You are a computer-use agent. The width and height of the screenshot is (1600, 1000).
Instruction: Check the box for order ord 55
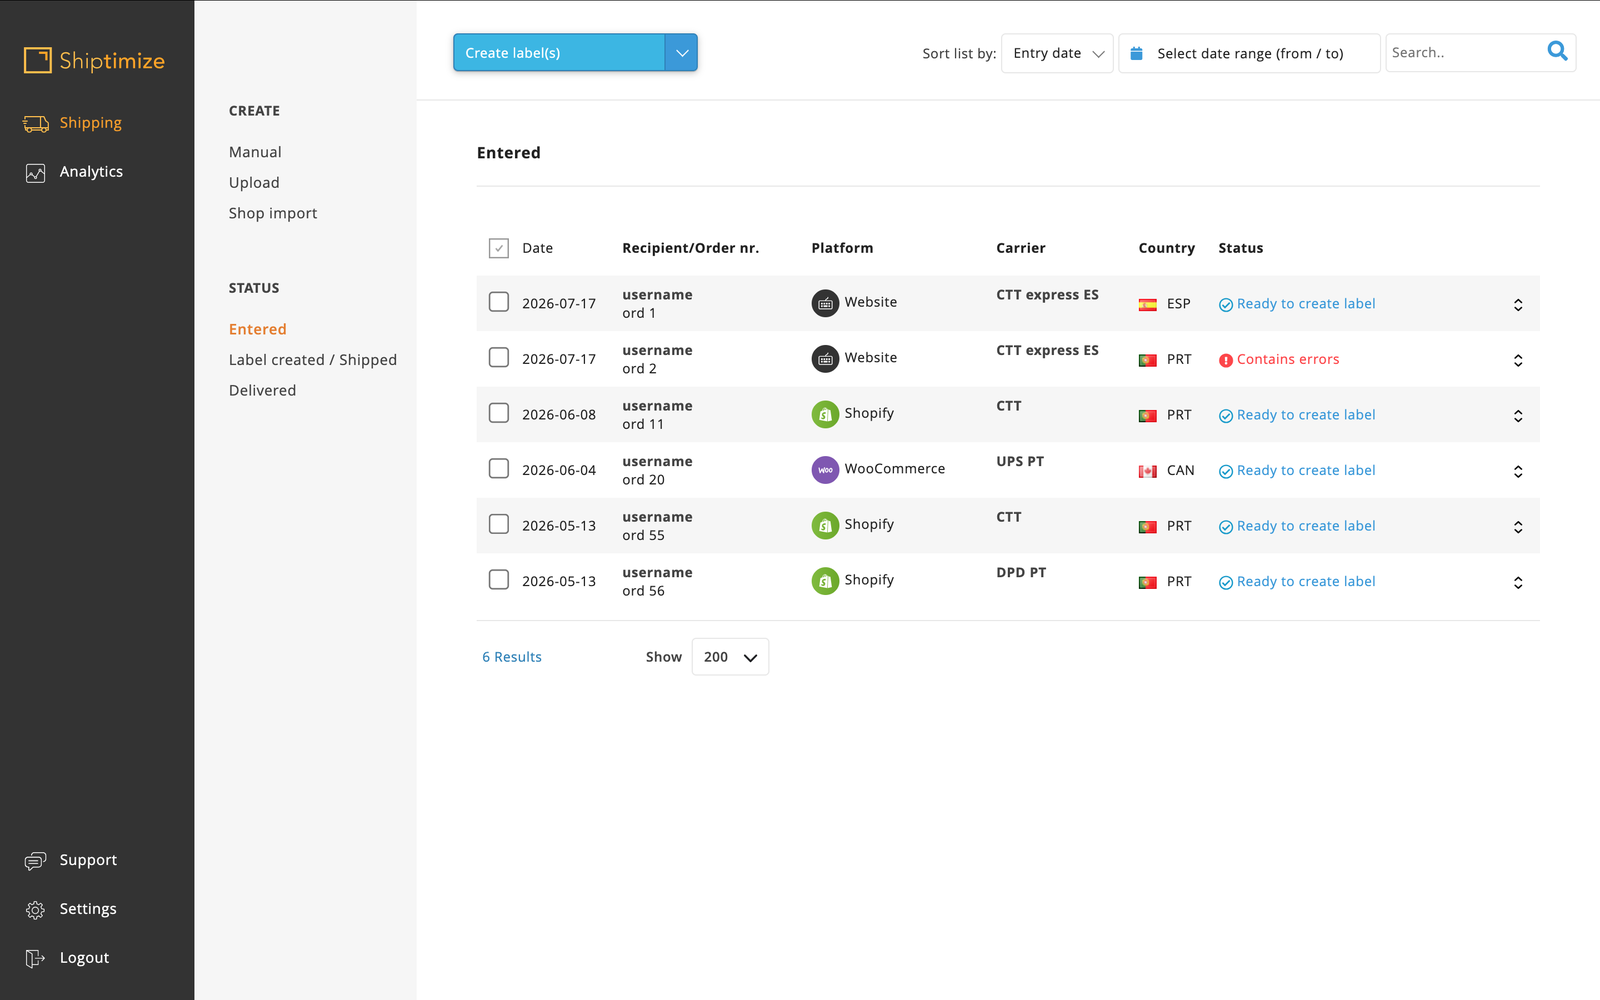pos(499,524)
